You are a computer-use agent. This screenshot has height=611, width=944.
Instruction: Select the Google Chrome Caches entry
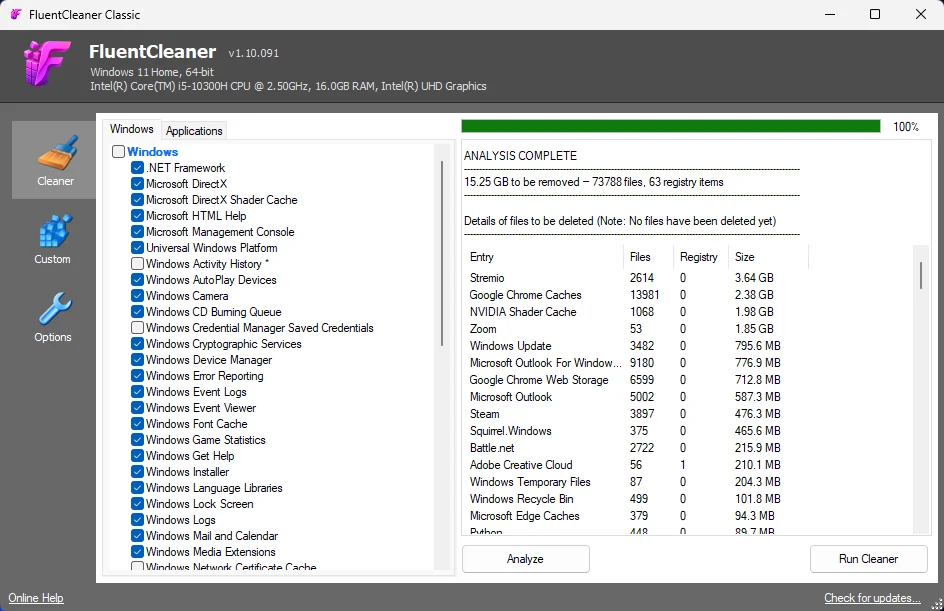coord(638,295)
